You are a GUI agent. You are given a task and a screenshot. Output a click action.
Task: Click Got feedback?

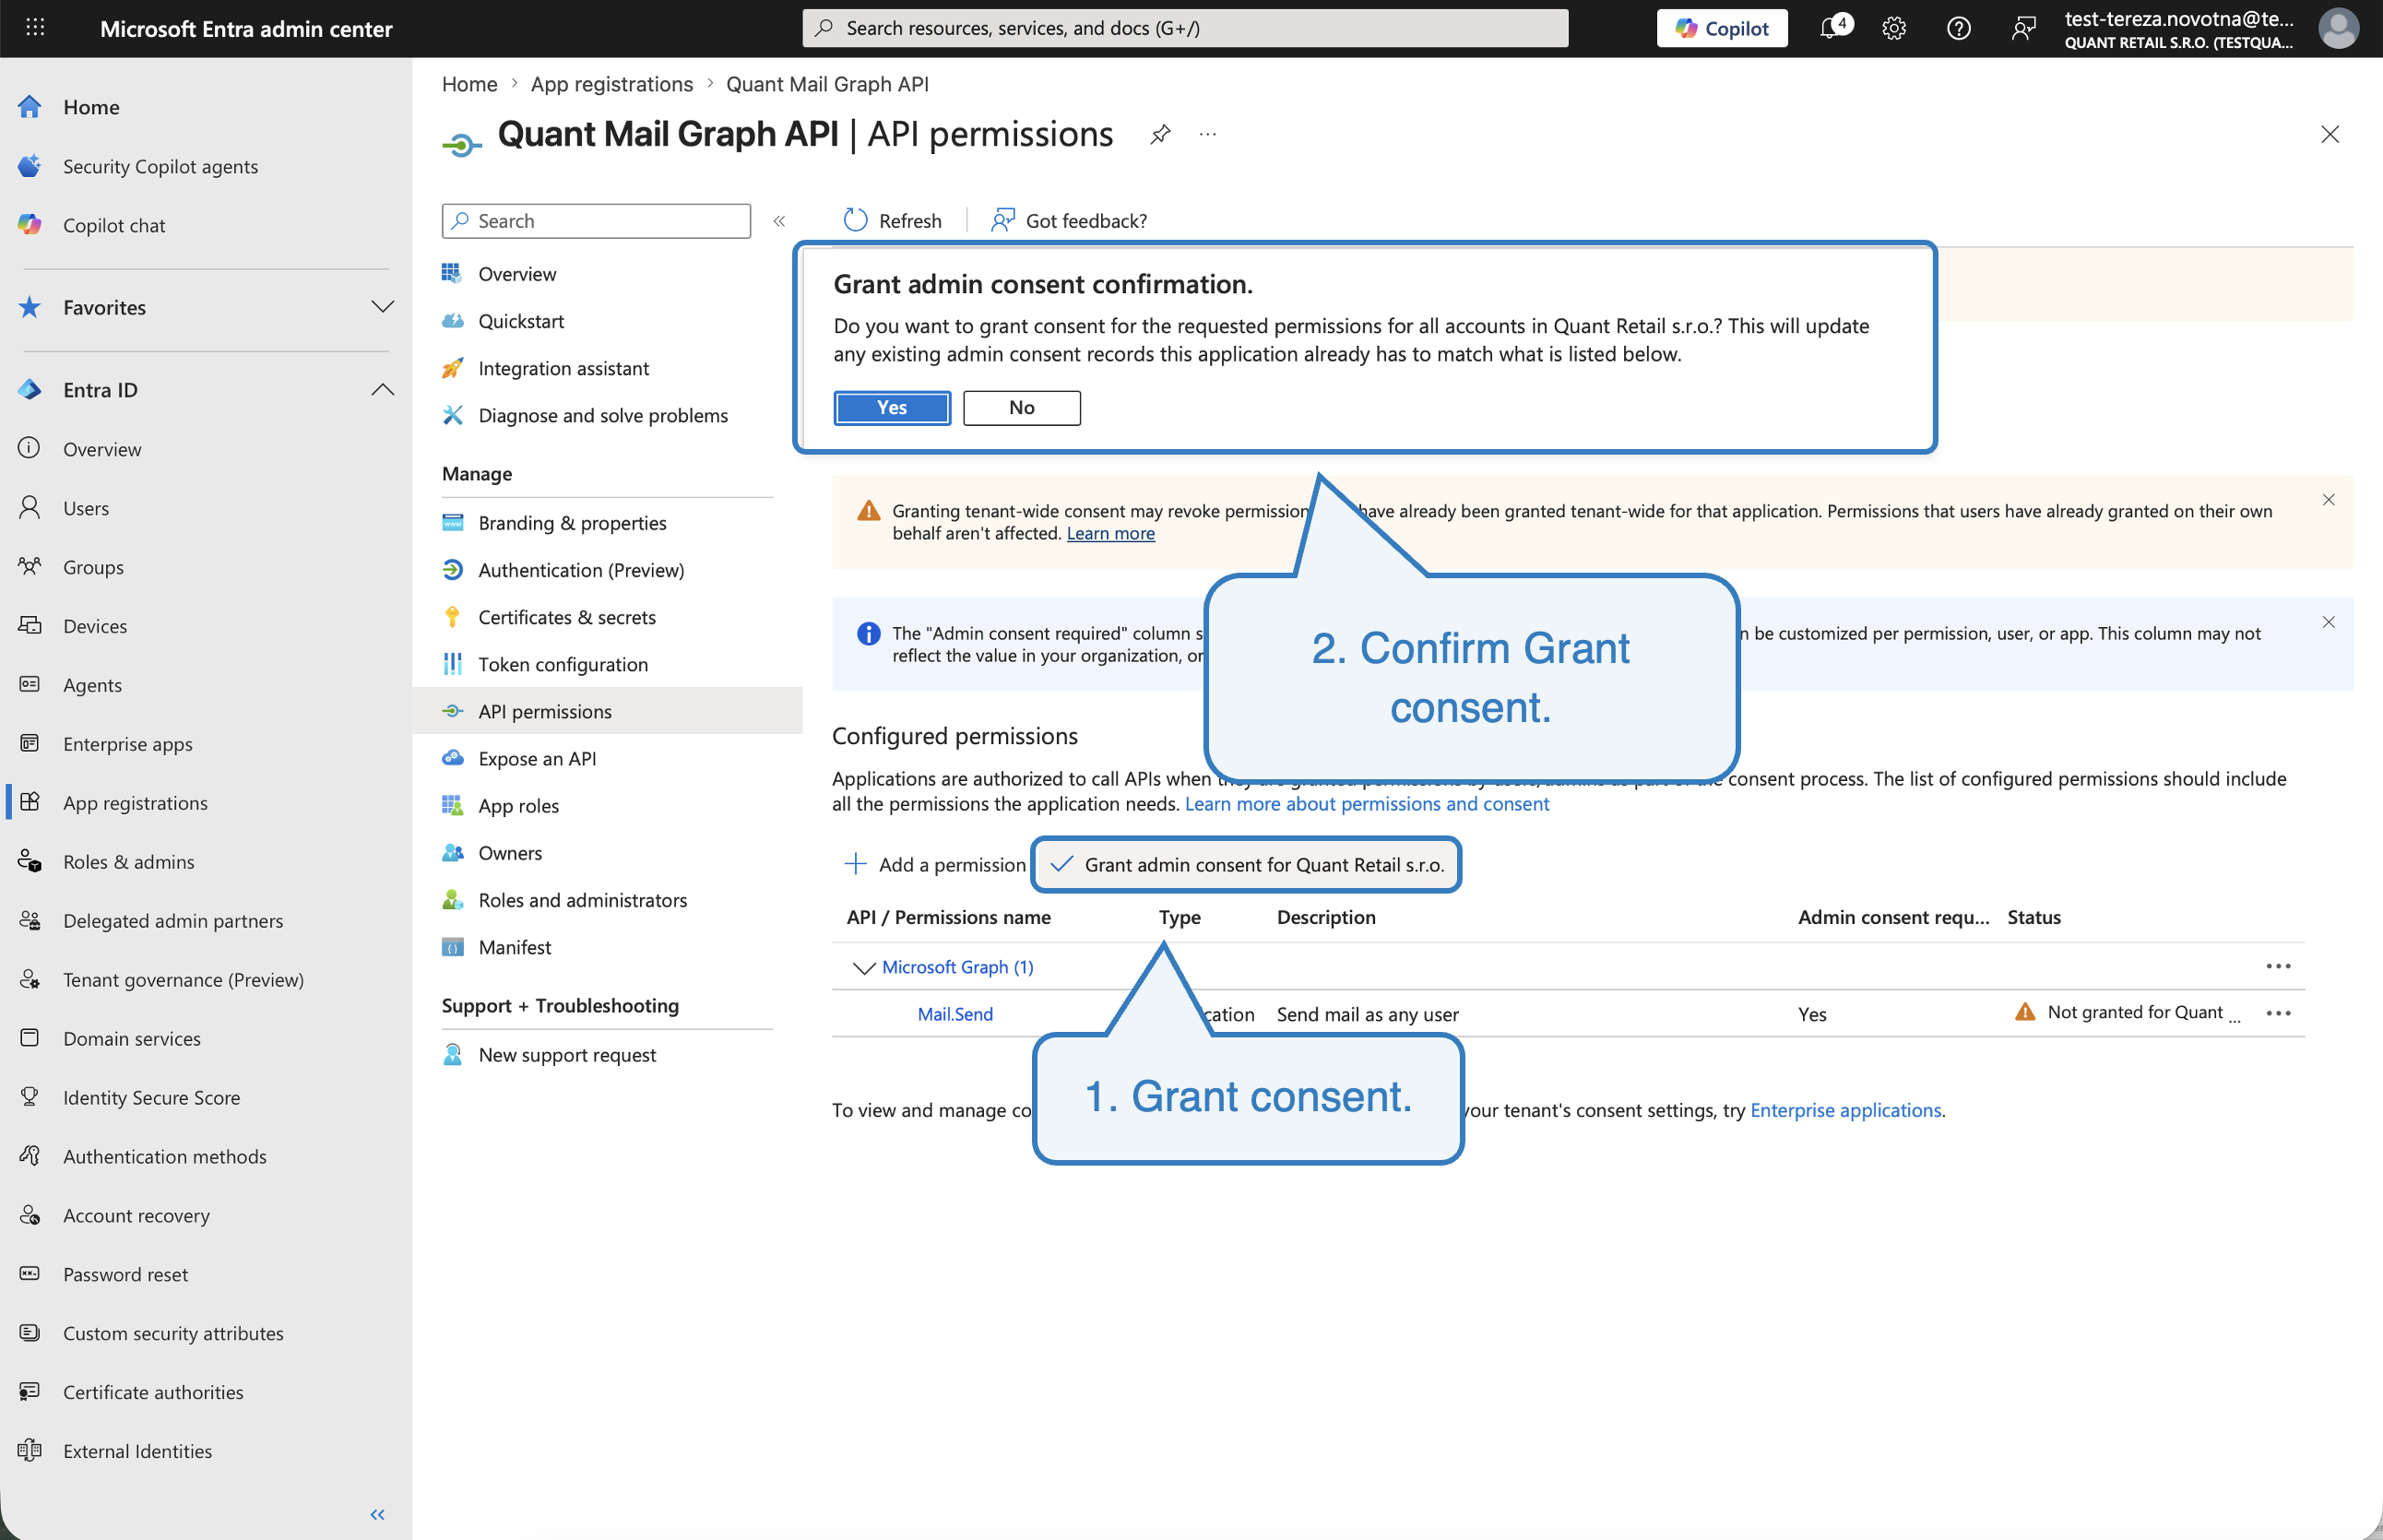[x=1068, y=221]
